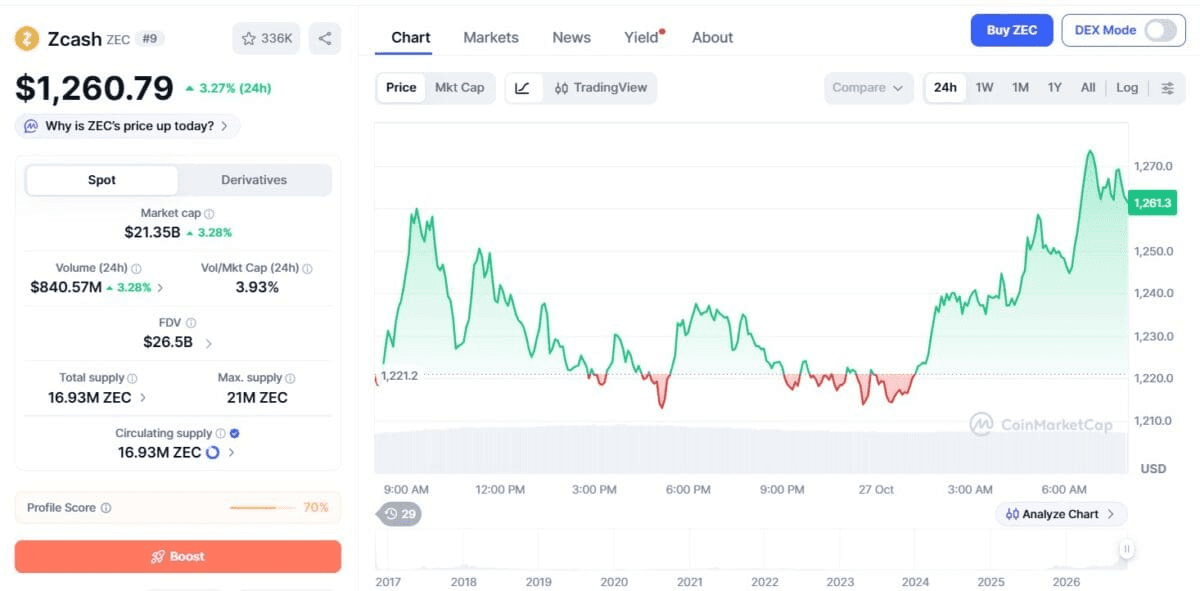Select the Mkt Cap chart view

click(459, 88)
